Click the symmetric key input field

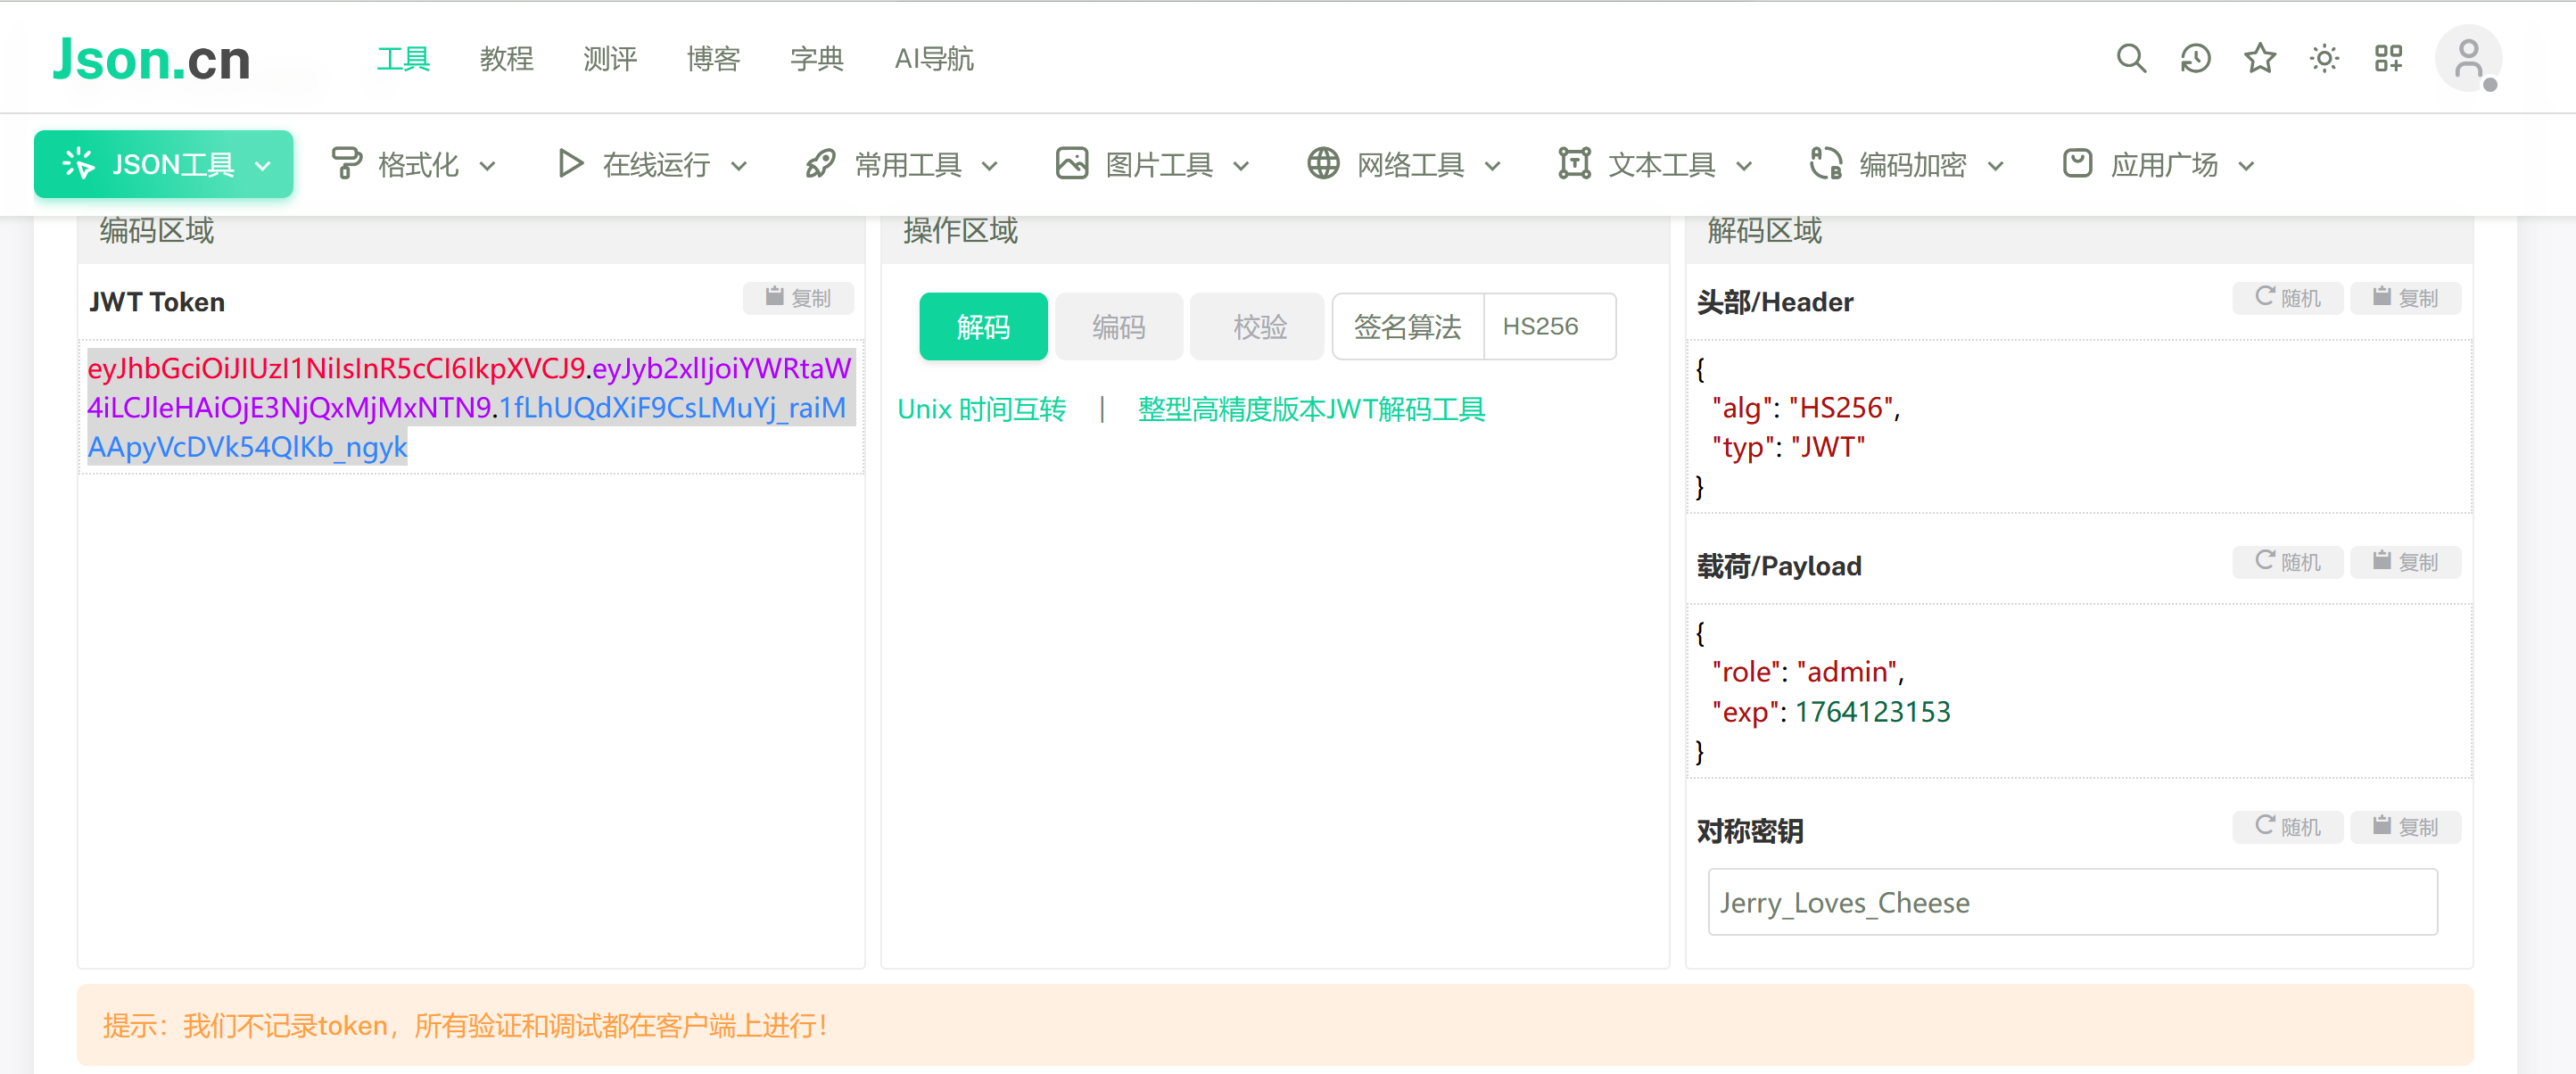click(x=2072, y=902)
